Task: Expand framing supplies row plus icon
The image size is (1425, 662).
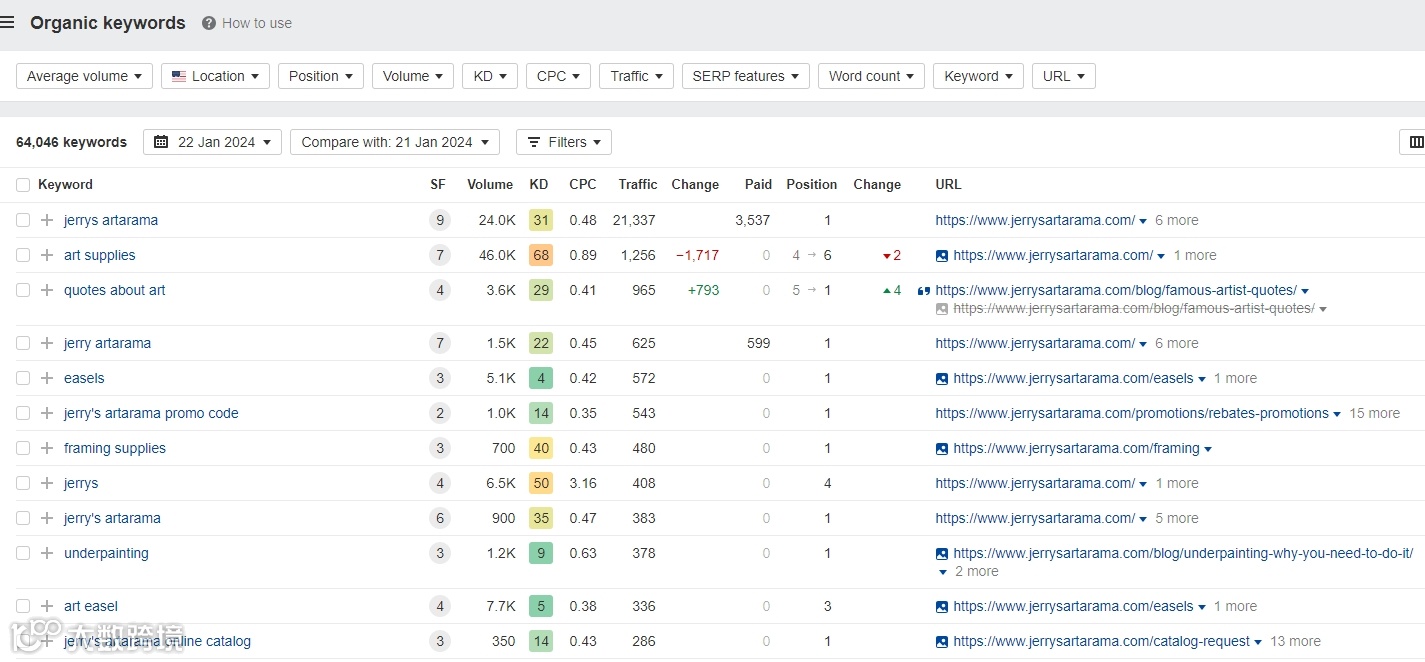Action: [x=47, y=448]
